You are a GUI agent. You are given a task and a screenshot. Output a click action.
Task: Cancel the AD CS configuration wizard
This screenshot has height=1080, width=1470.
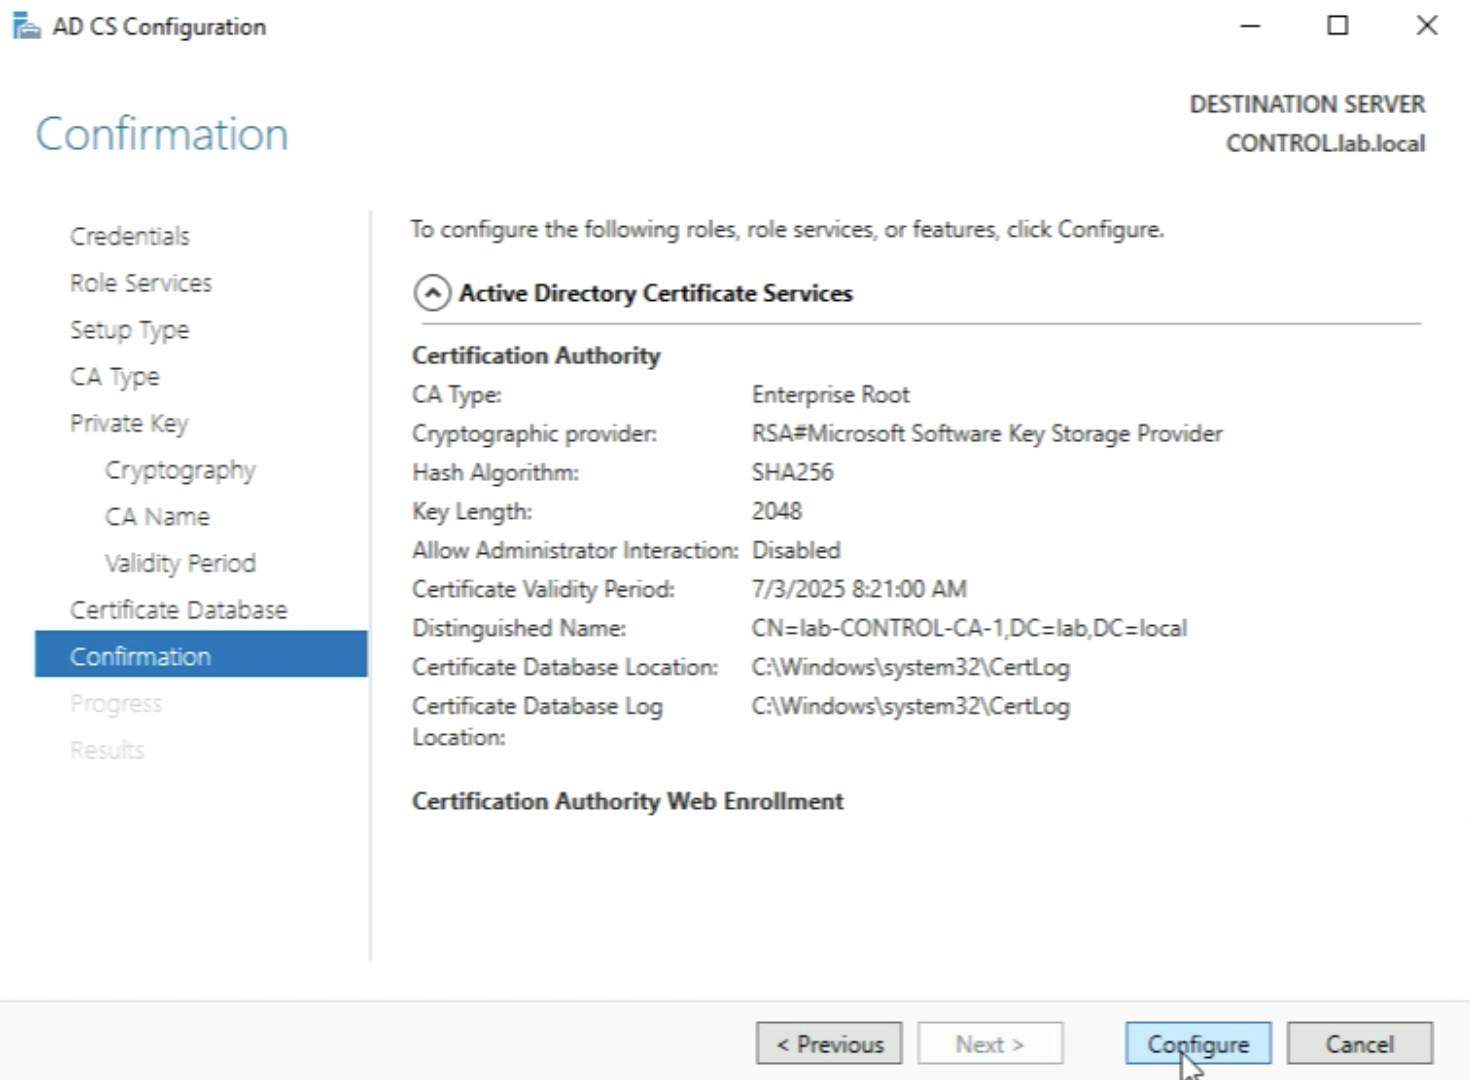click(x=1359, y=1044)
